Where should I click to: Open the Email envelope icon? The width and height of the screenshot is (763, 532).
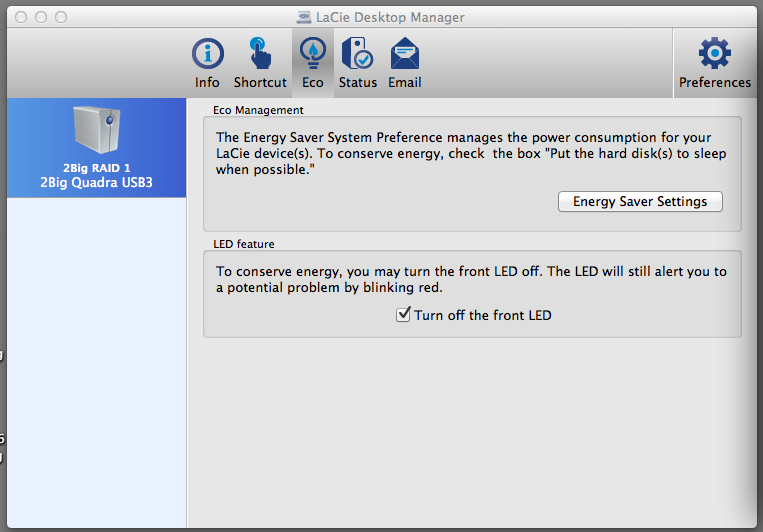pos(405,54)
